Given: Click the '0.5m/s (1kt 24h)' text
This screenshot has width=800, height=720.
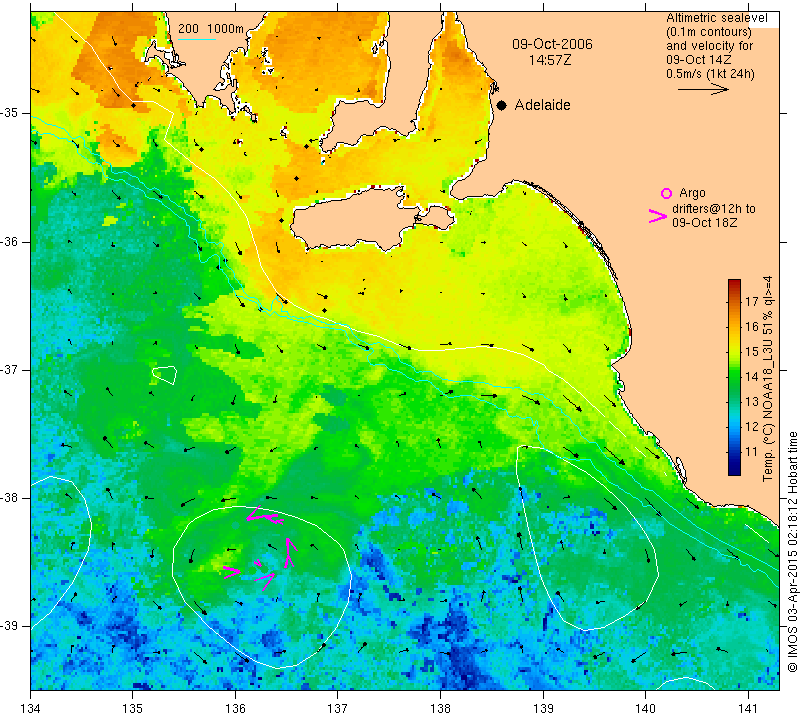Looking at the screenshot, I should [x=710, y=74].
